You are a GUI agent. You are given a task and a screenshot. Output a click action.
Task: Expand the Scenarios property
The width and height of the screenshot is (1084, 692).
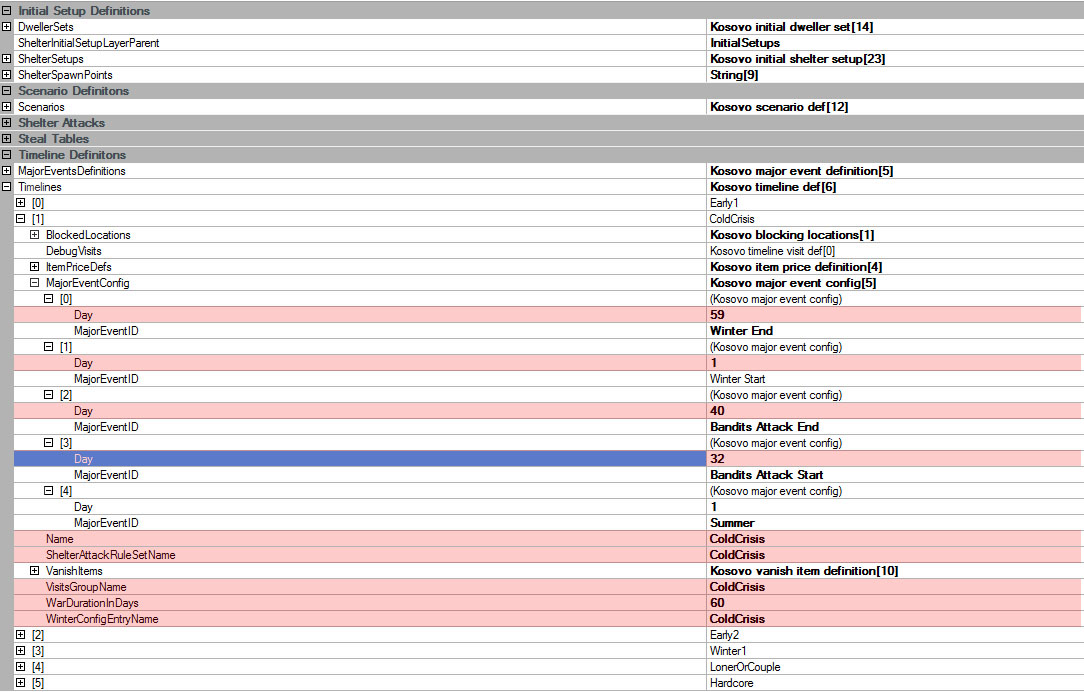click(6, 106)
